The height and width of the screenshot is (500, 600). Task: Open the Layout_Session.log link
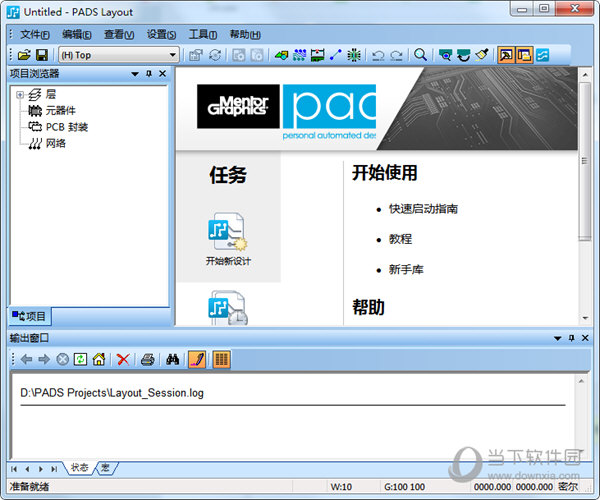coord(112,393)
